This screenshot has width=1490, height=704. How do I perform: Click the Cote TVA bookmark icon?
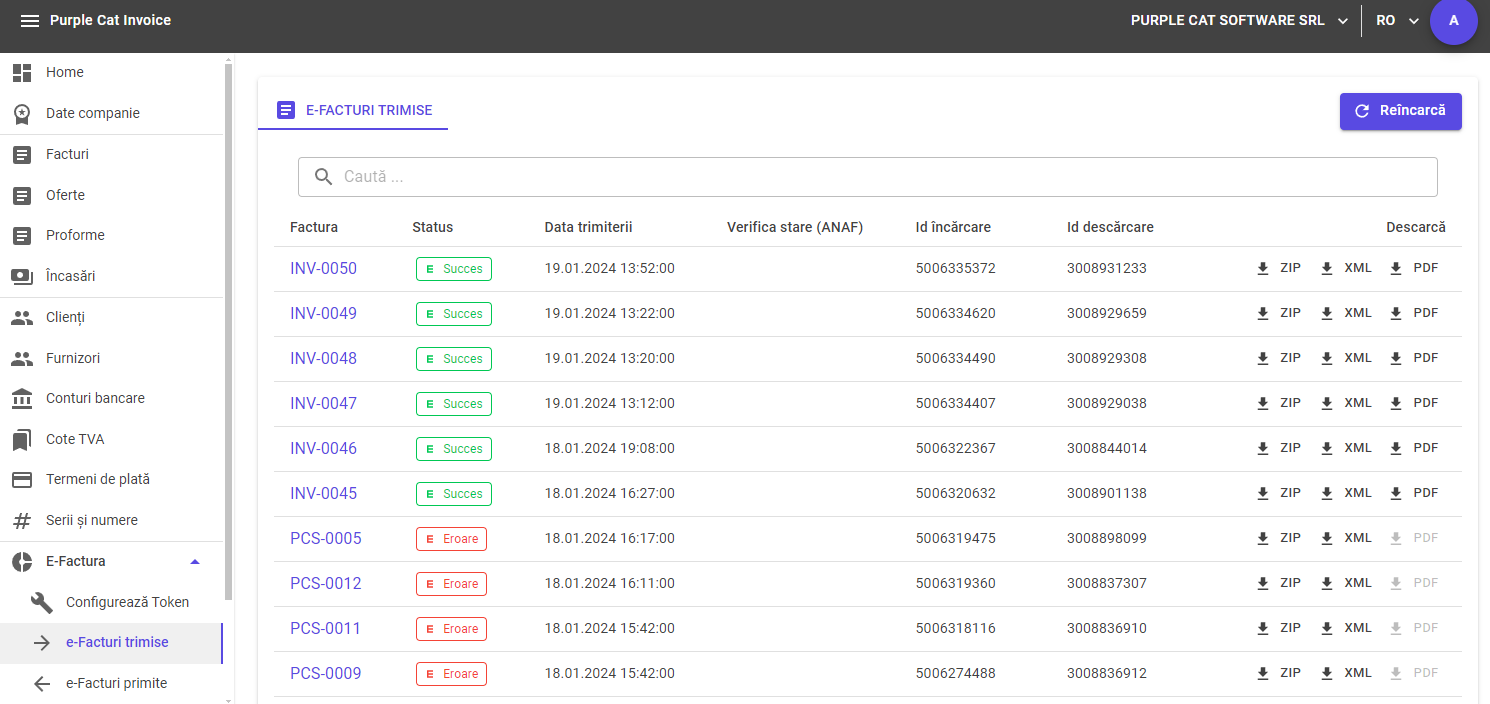pos(22,440)
